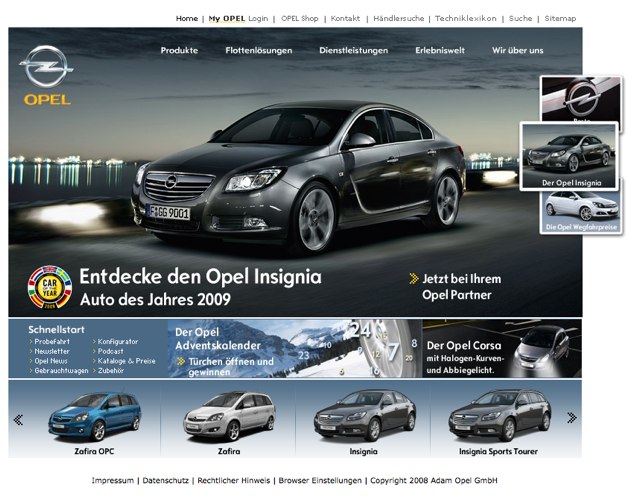The image size is (630, 499).
Task: Go to Probefahrt in Schnellstart
Action: [x=52, y=341]
